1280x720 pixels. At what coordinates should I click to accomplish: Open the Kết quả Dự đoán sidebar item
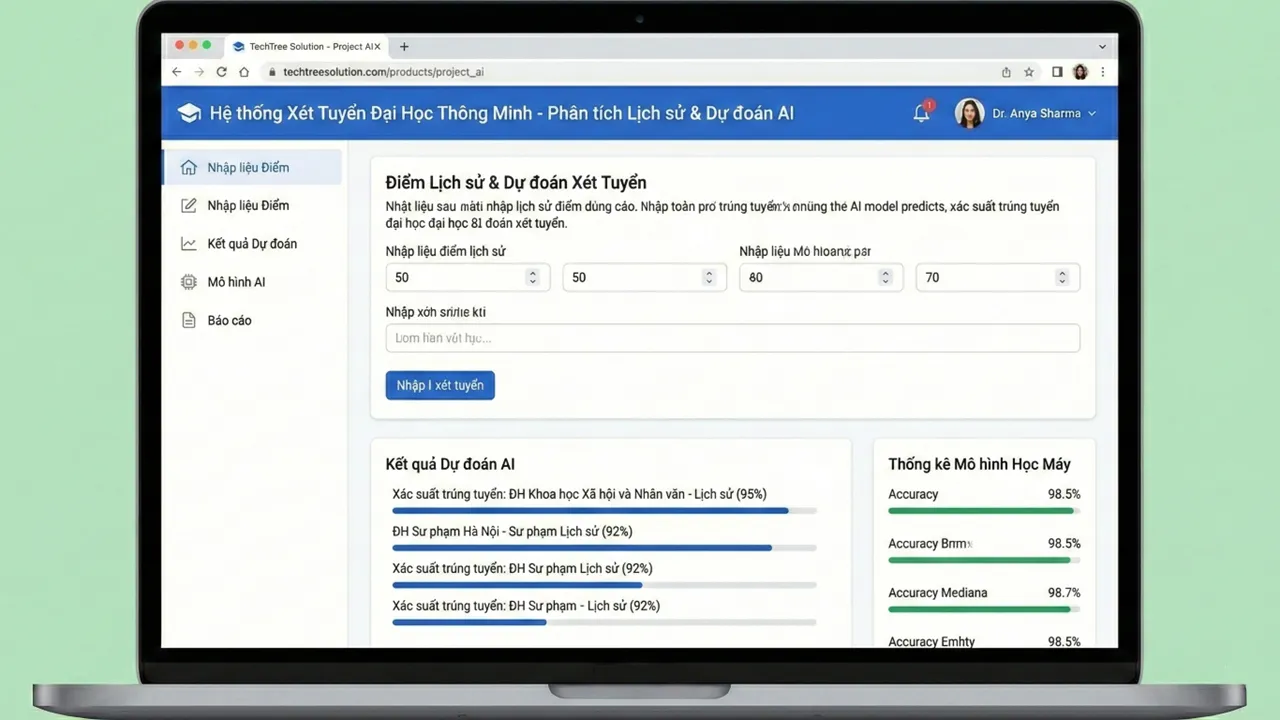click(252, 244)
